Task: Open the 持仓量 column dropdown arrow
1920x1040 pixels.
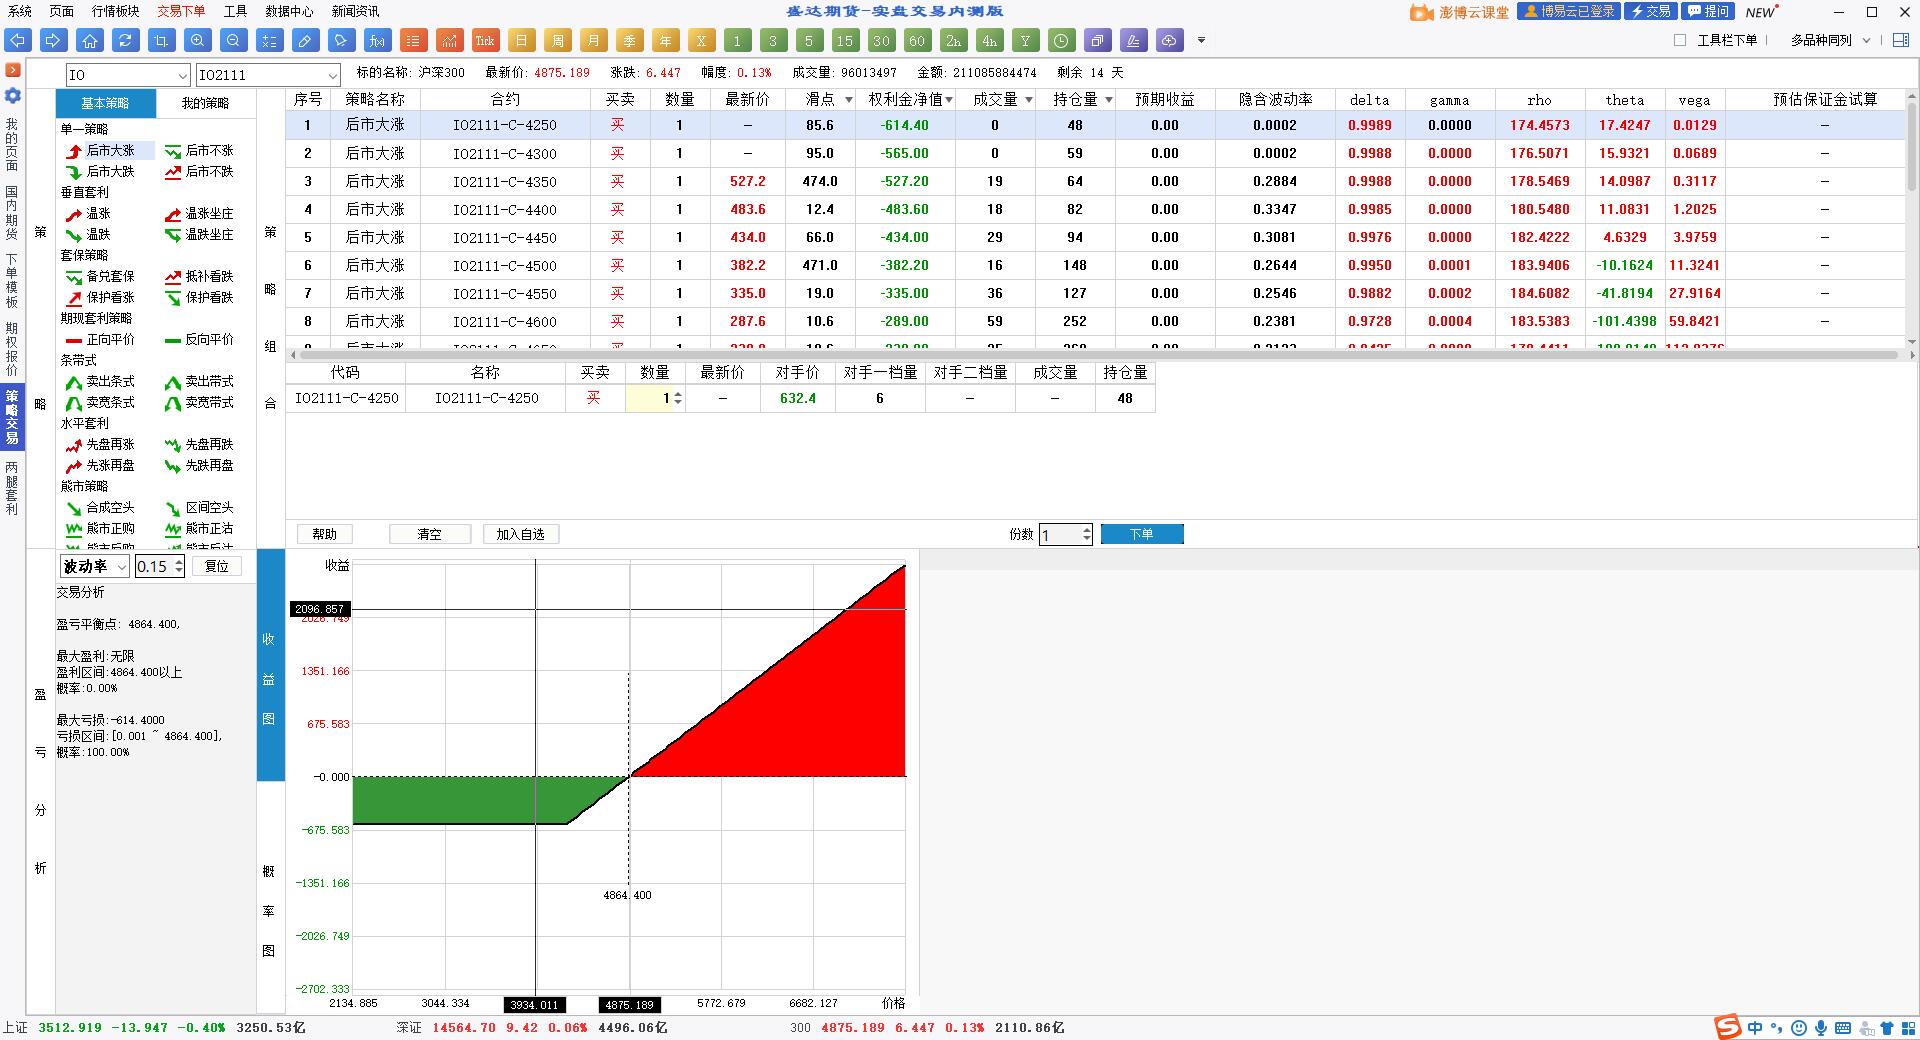Action: [x=1108, y=100]
